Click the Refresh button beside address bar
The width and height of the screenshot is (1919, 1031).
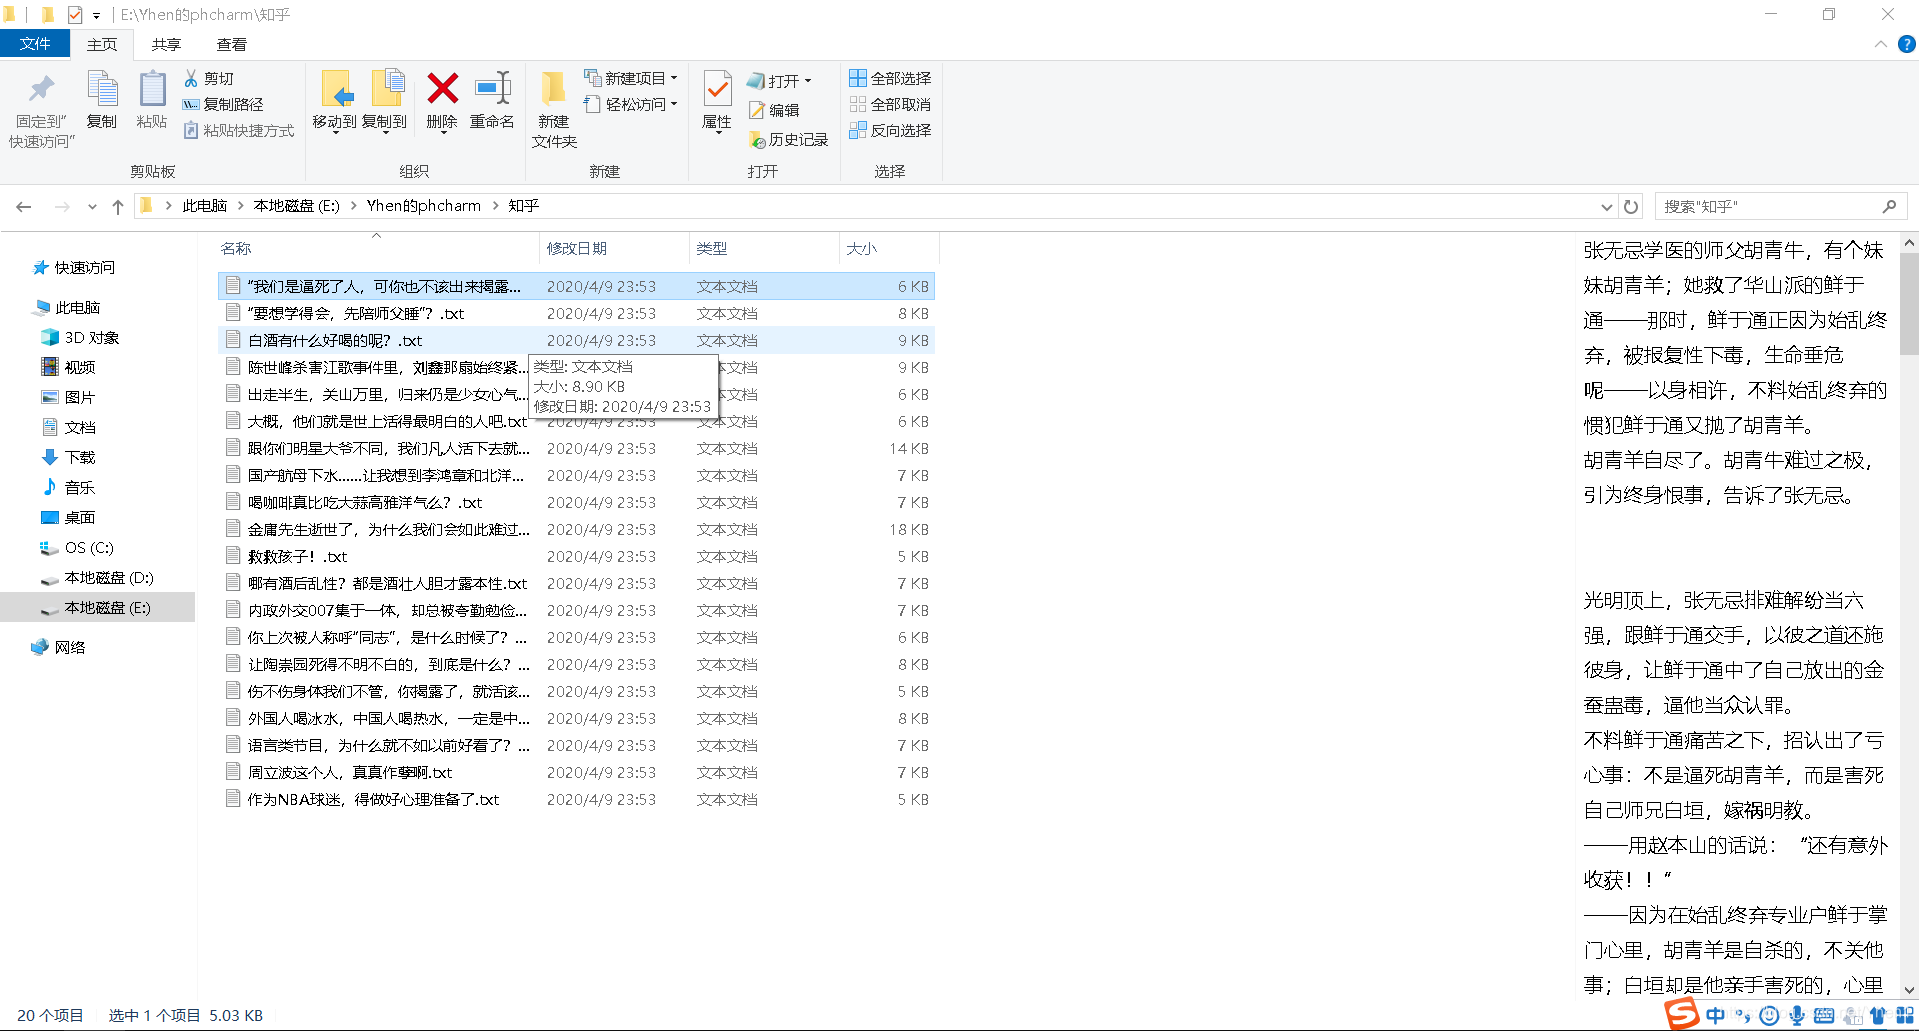(1631, 206)
